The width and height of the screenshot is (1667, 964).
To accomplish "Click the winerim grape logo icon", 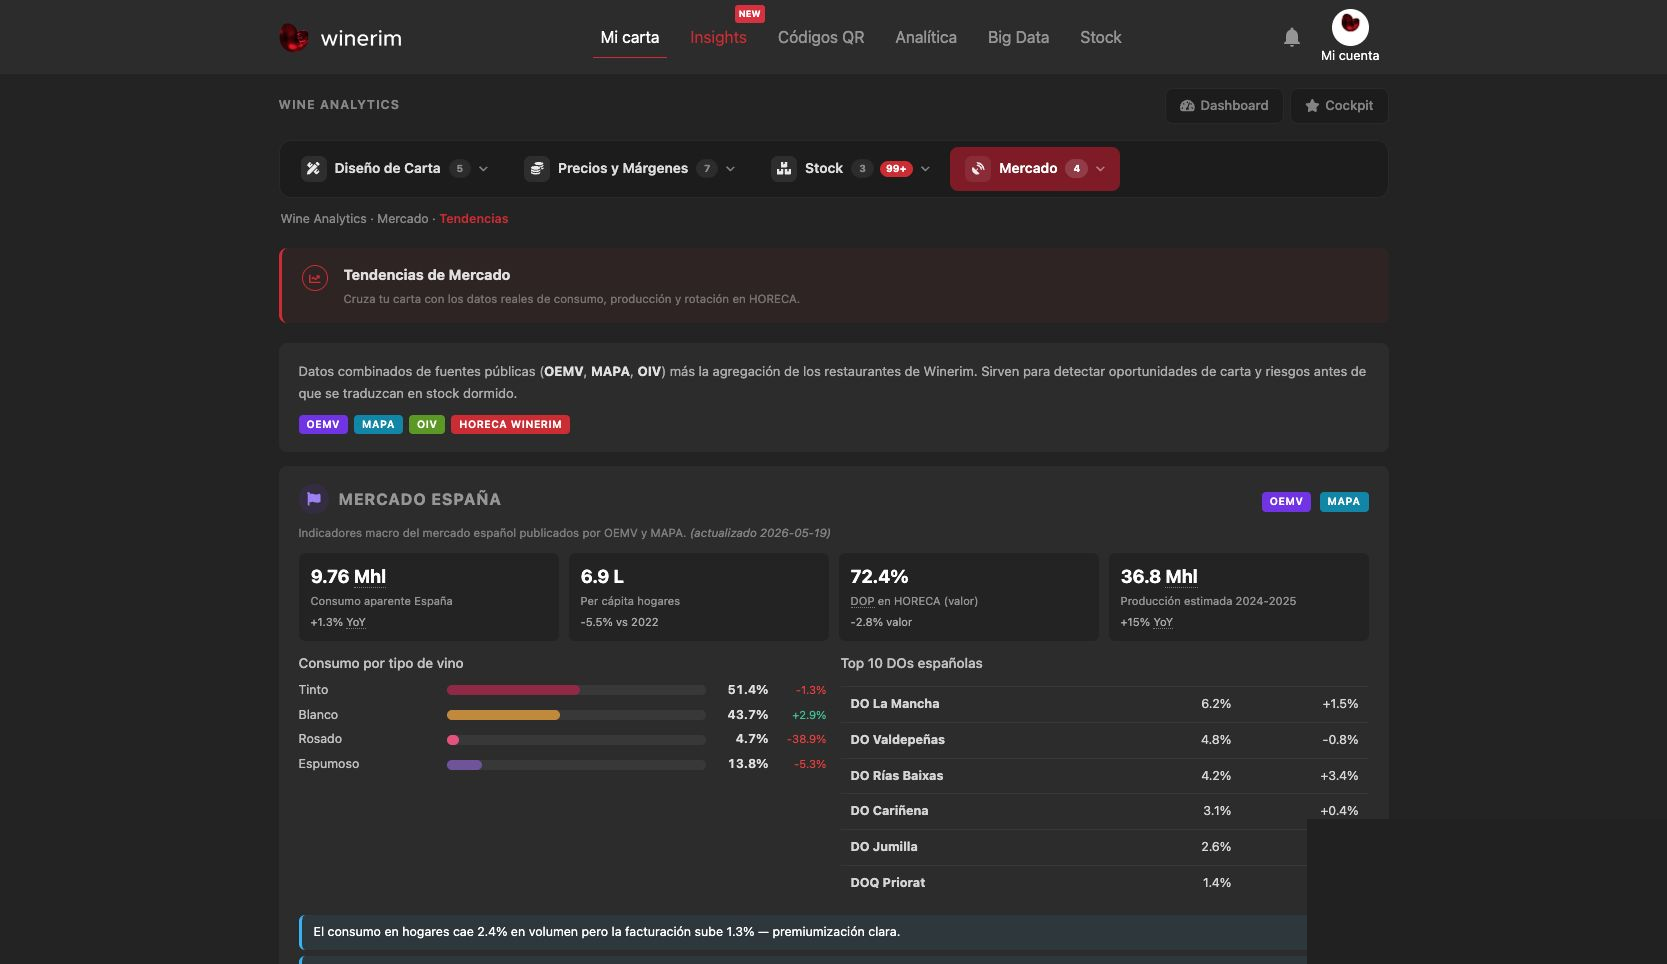I will click(293, 38).
